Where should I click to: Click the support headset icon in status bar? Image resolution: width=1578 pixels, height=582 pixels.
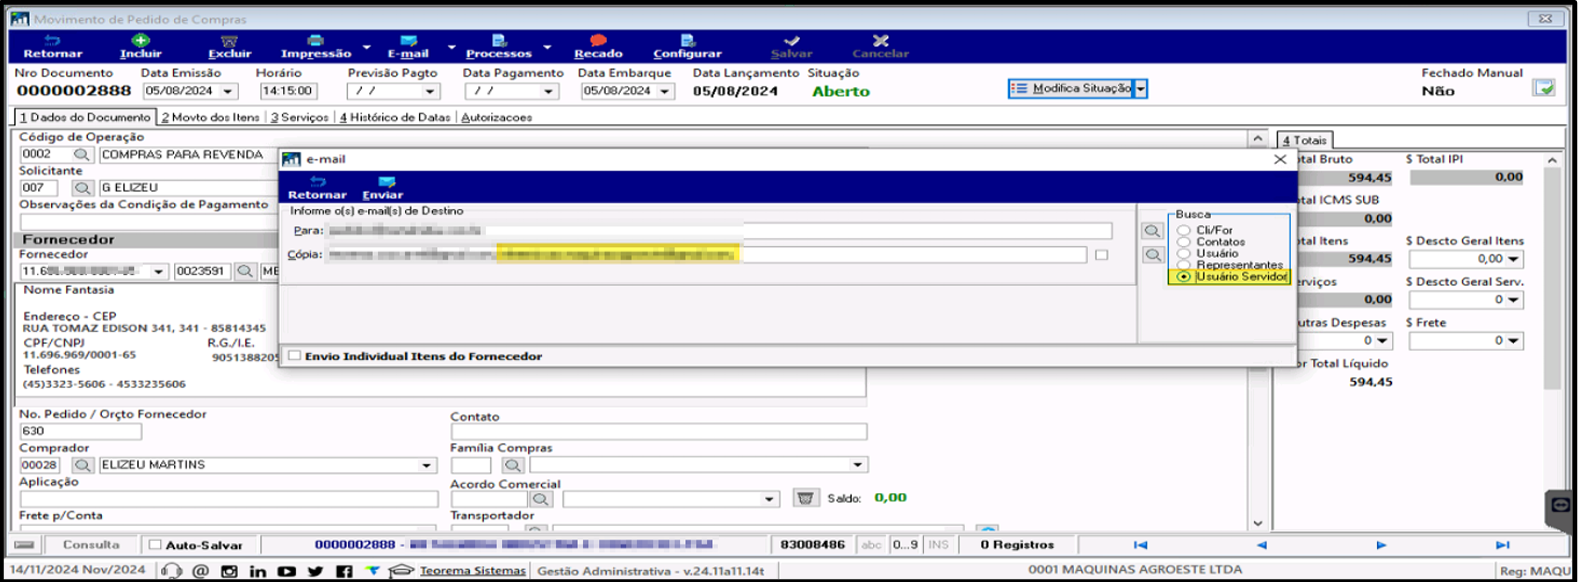(172, 571)
